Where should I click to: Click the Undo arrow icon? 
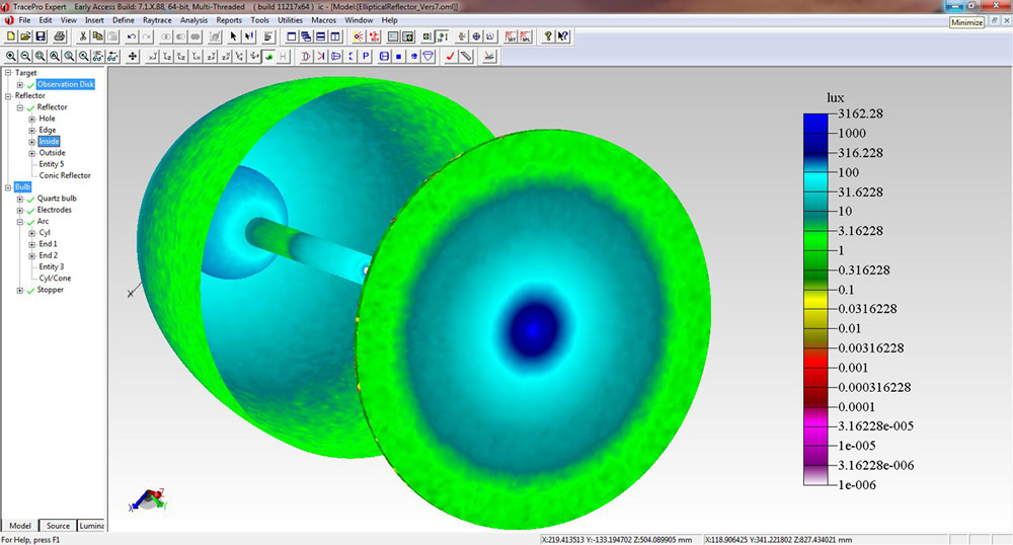(x=132, y=37)
